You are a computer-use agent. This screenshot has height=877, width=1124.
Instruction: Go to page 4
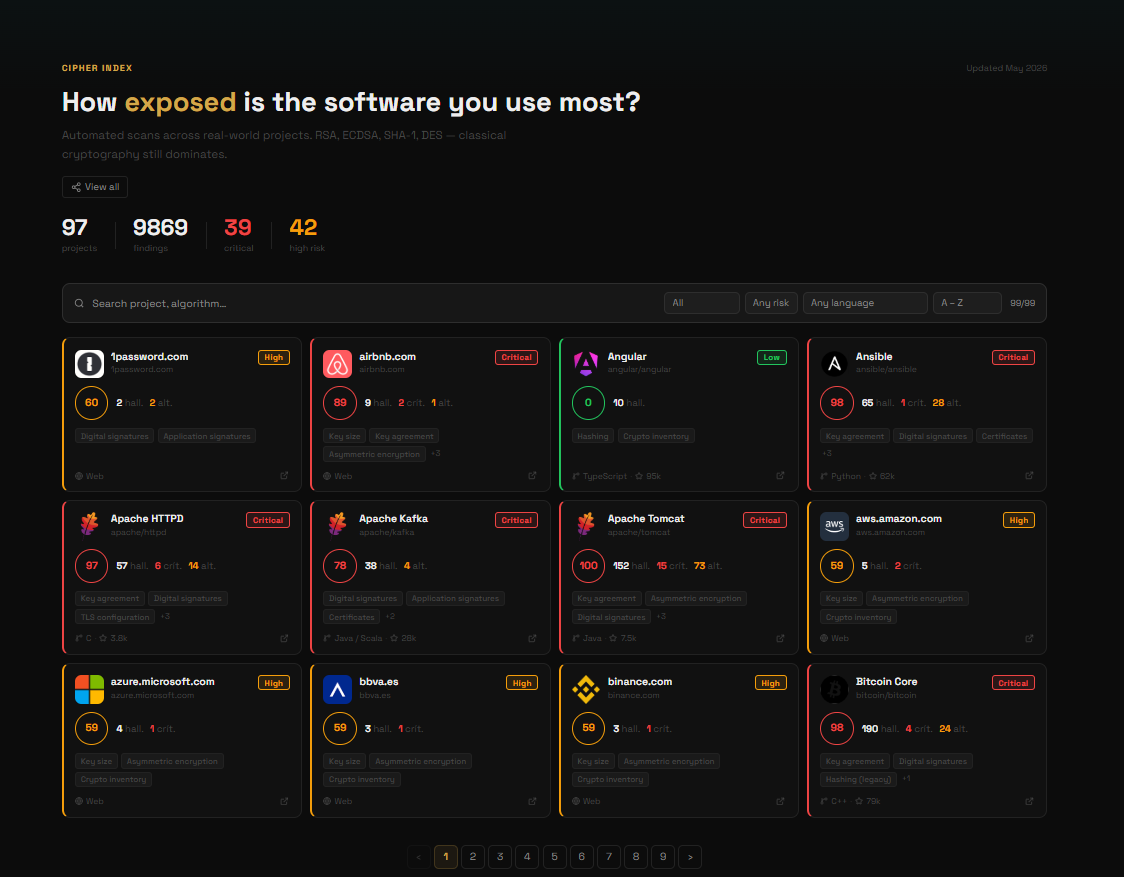pyautogui.click(x=528, y=856)
